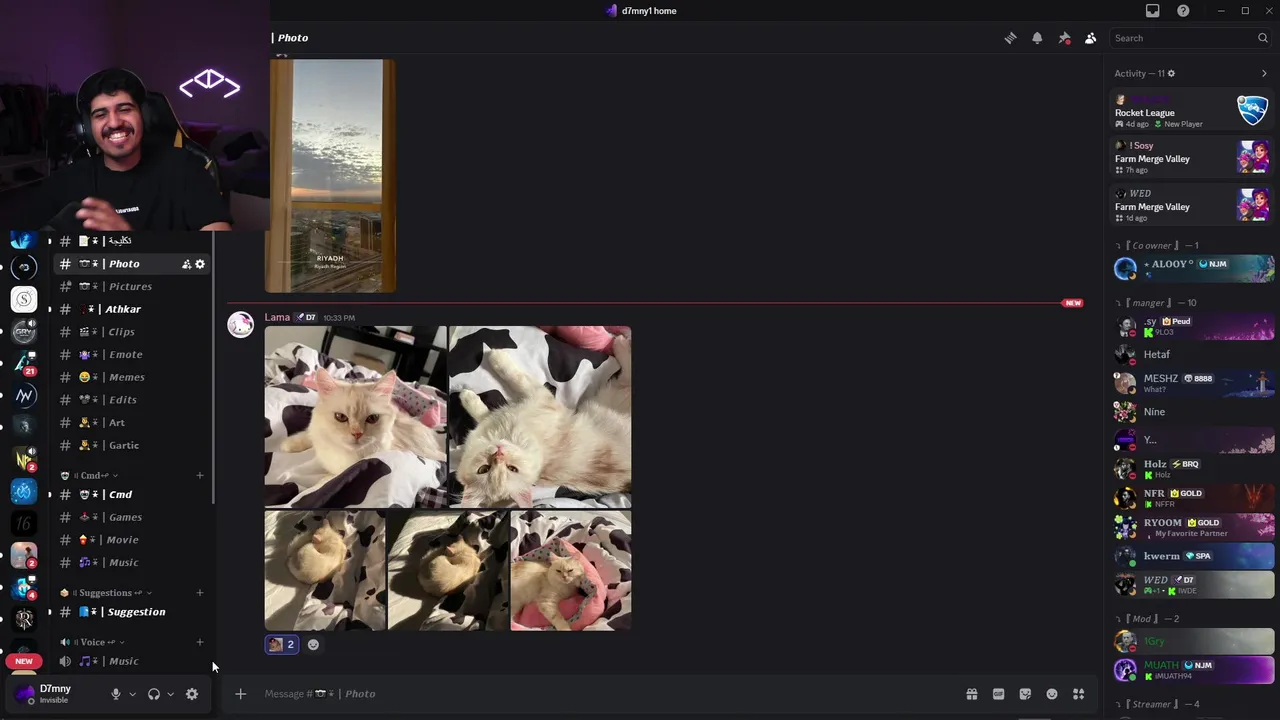Collapse the Voice category
Image resolution: width=1280 pixels, height=720 pixels.
pyautogui.click(x=92, y=642)
